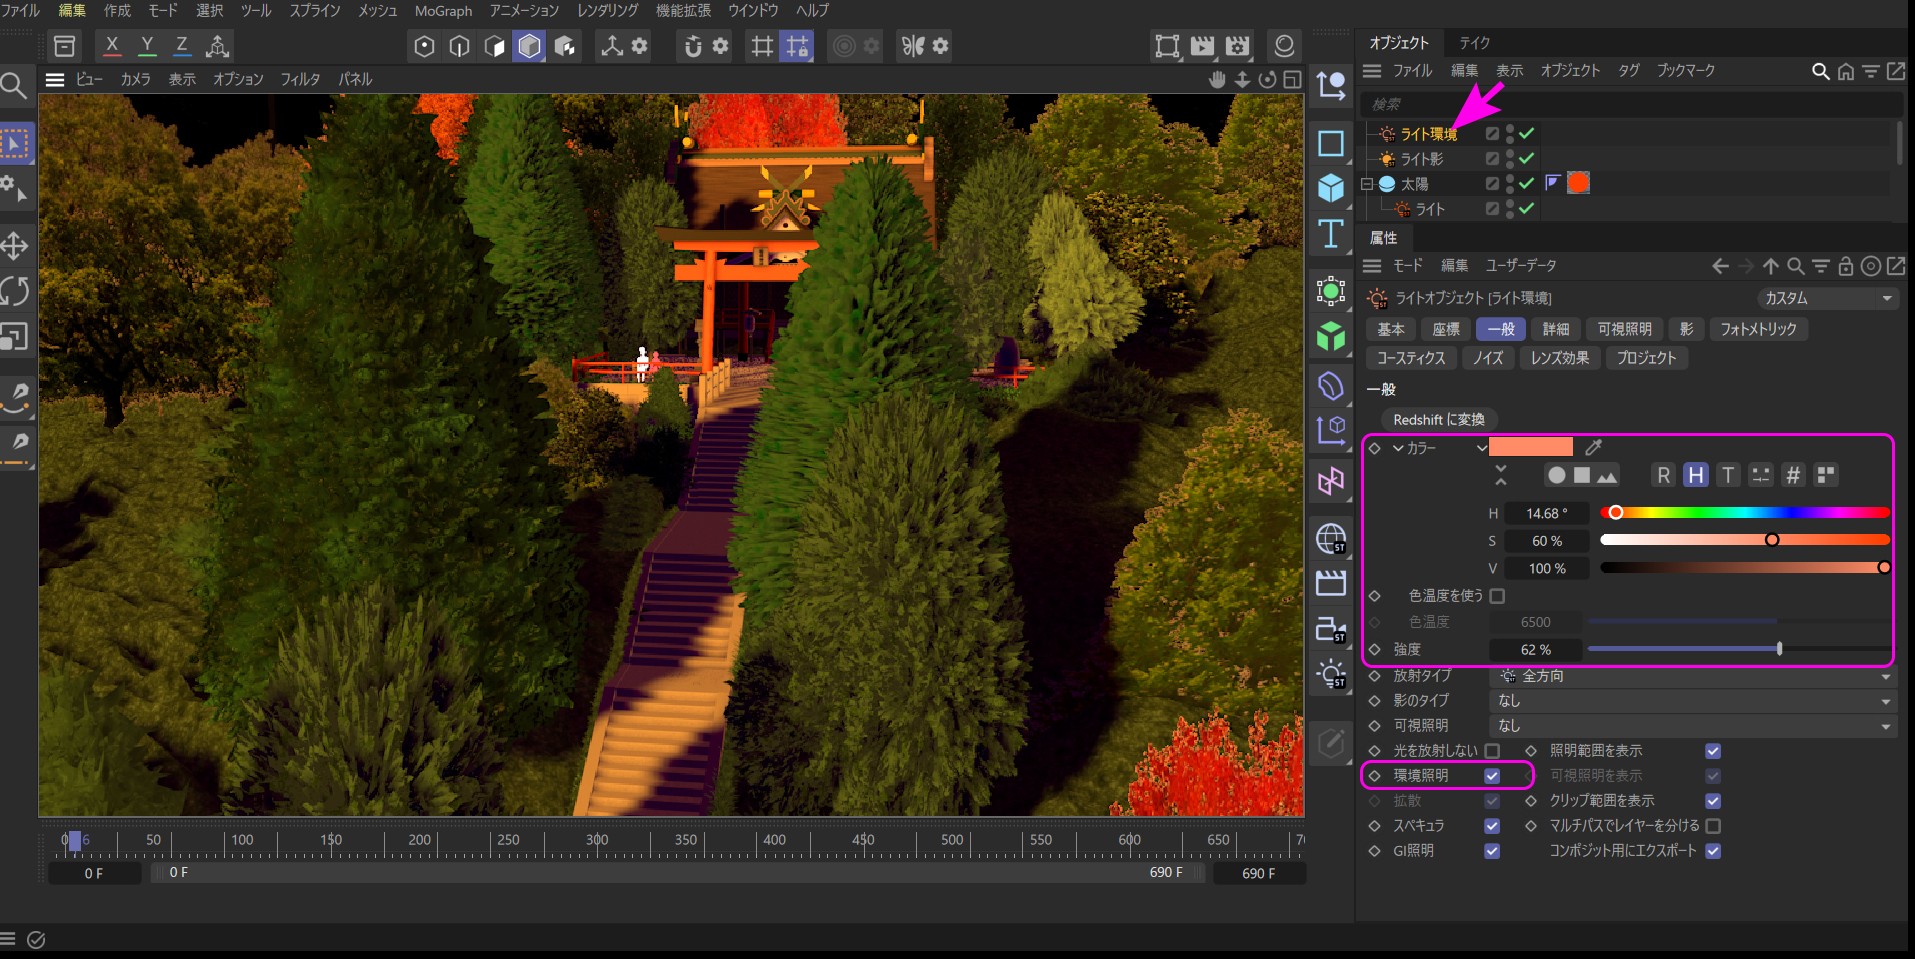Select the Rotate tool in left toolbar

coord(14,291)
